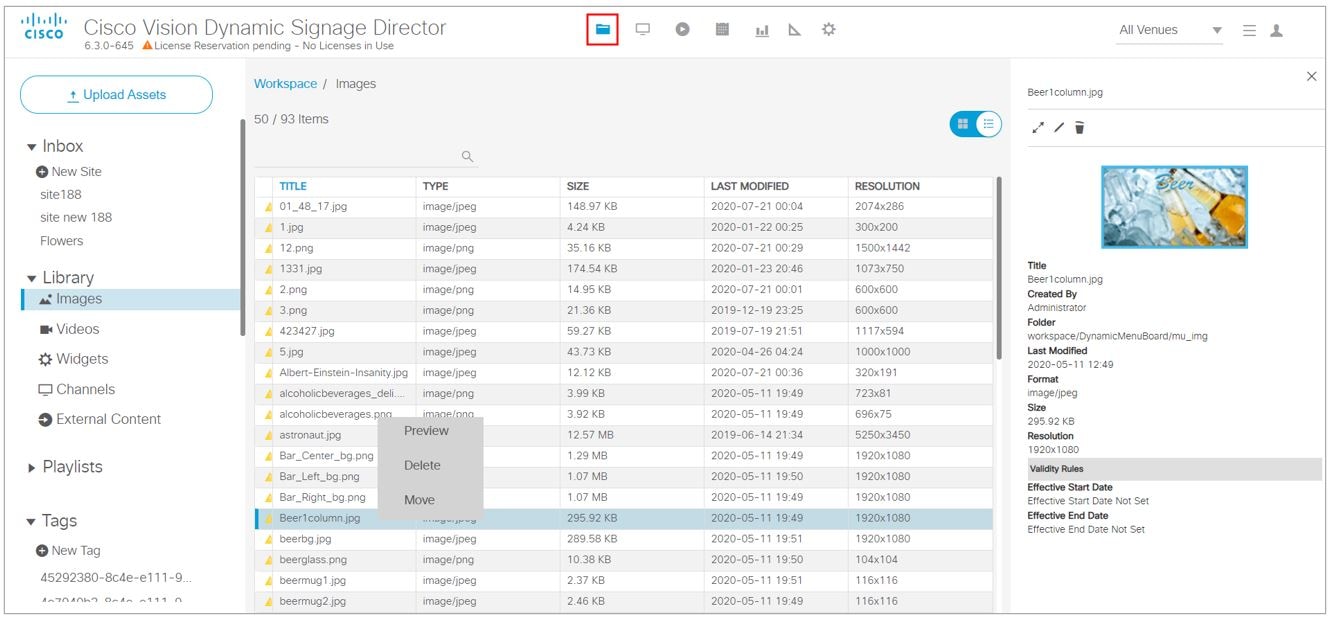The width and height of the screenshot is (1335, 622).
Task: Open the scheduling calendar icon
Action: point(722,30)
